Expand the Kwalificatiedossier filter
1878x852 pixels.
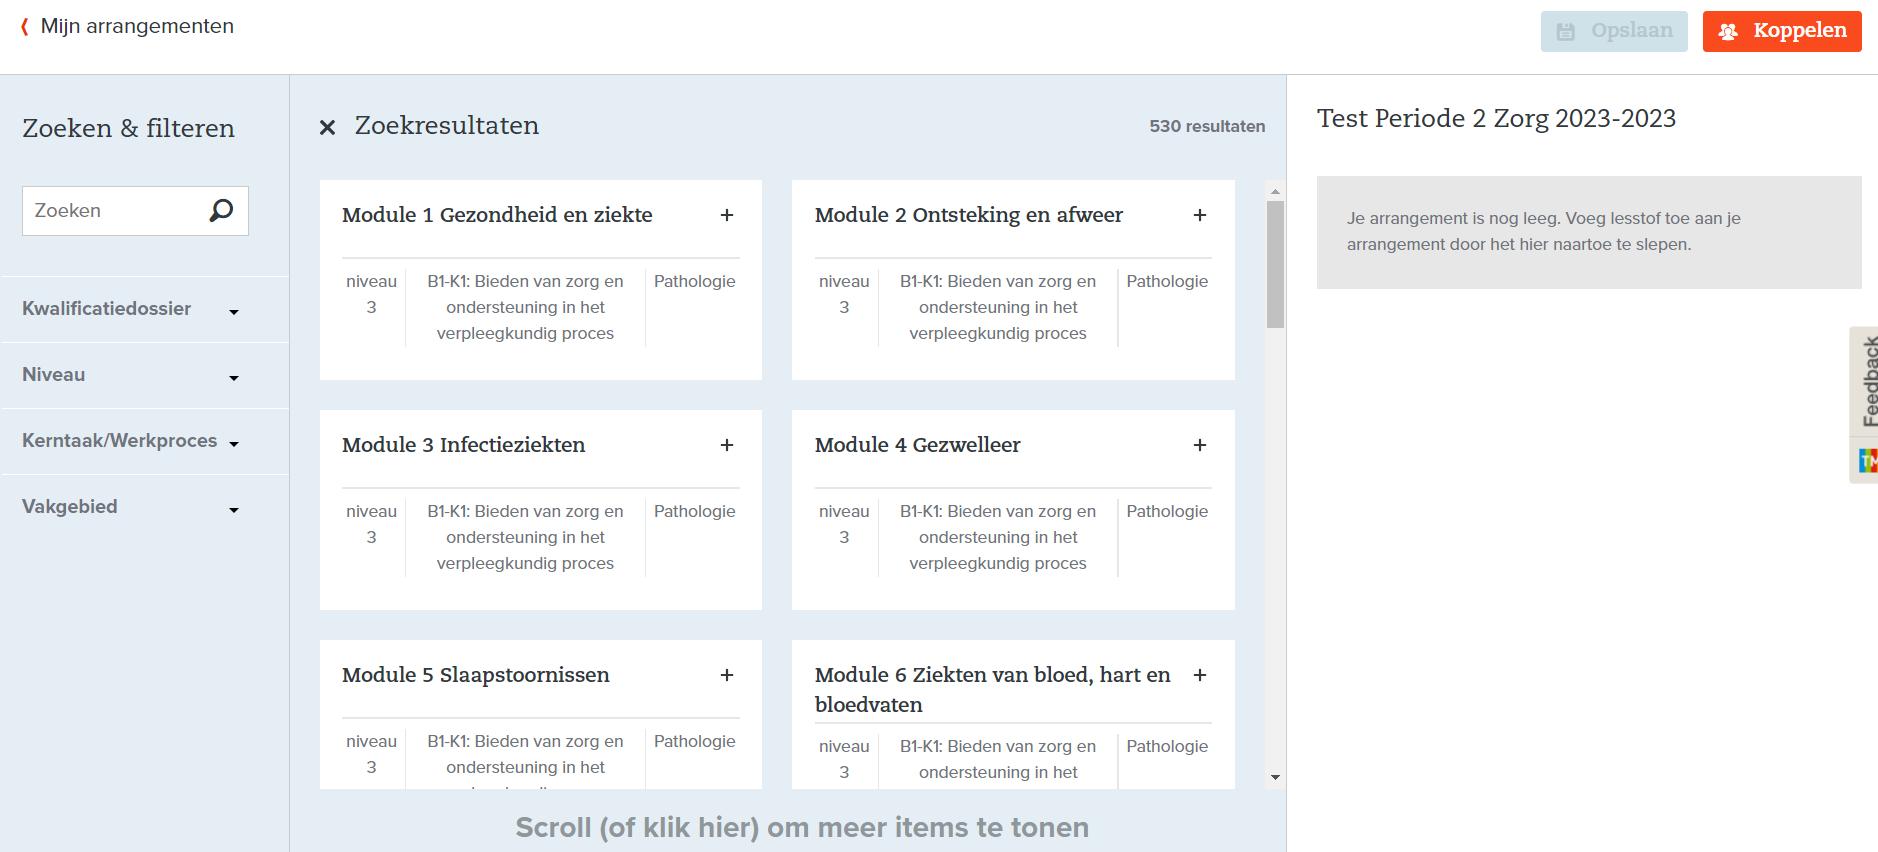(130, 309)
